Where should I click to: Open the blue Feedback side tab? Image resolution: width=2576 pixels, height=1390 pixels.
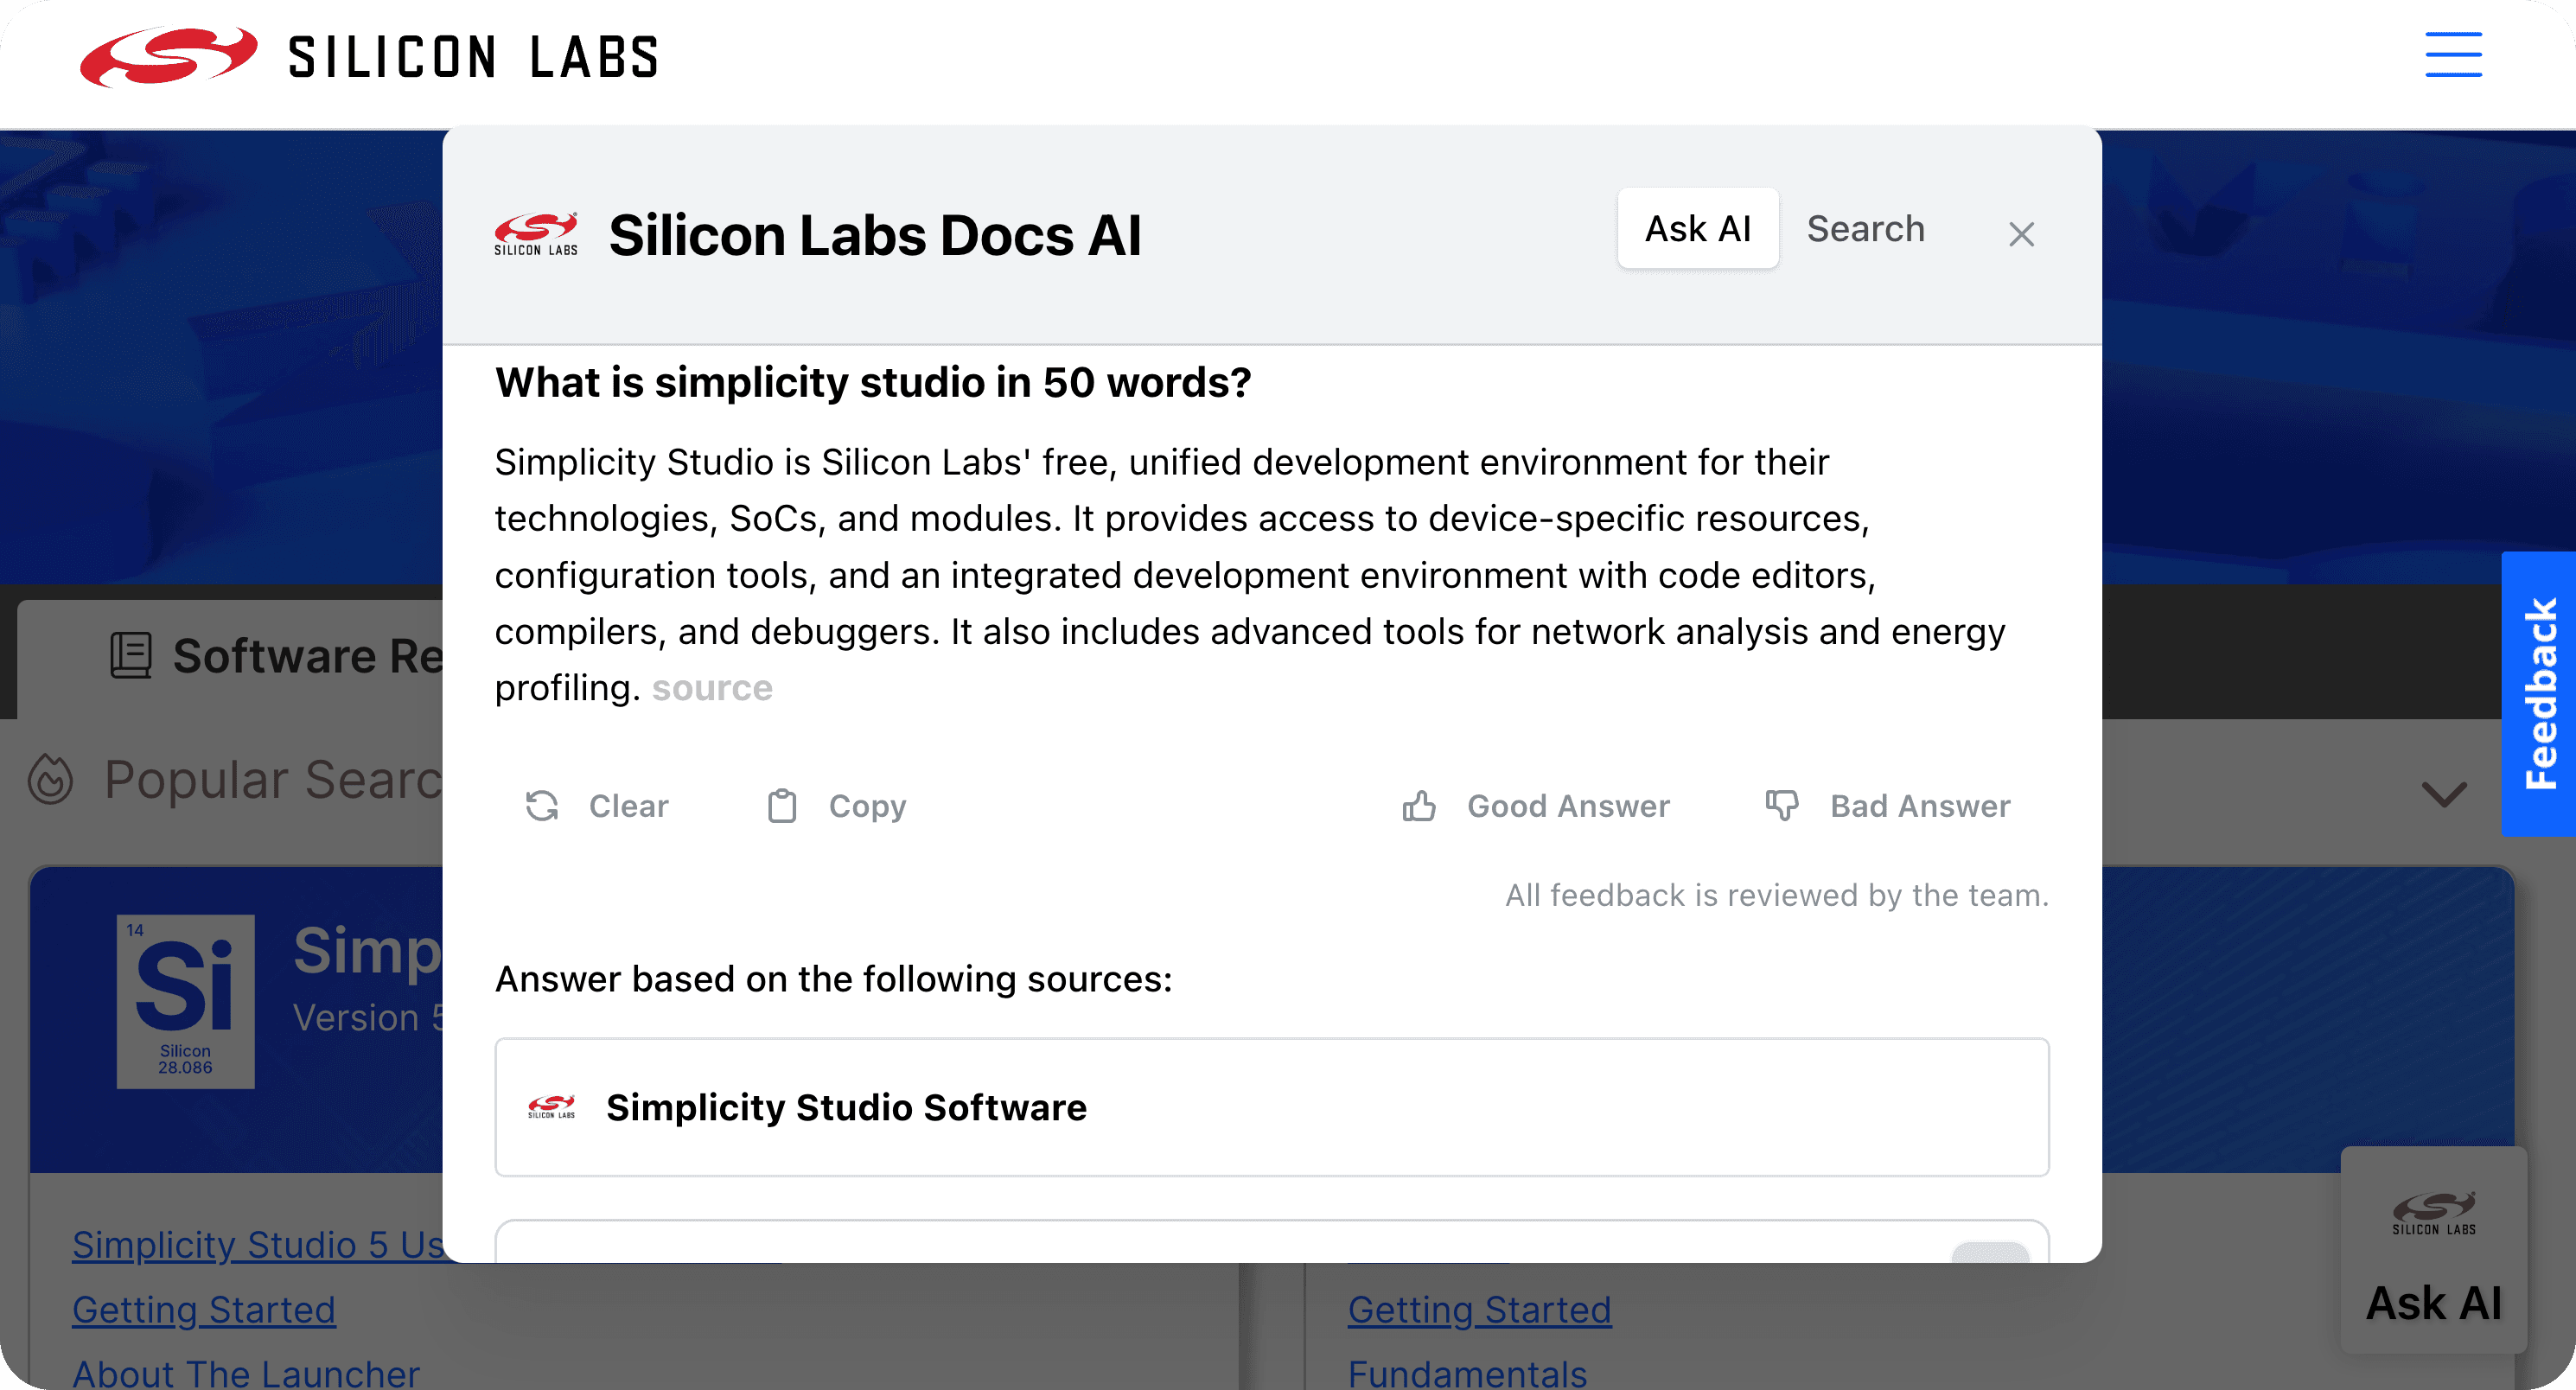point(2538,693)
